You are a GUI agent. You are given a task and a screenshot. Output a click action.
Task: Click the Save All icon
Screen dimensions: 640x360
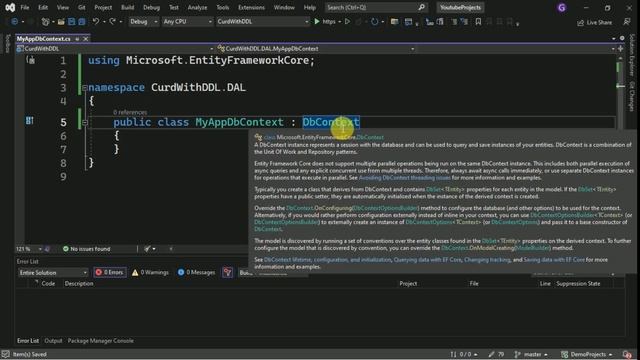coord(82,22)
